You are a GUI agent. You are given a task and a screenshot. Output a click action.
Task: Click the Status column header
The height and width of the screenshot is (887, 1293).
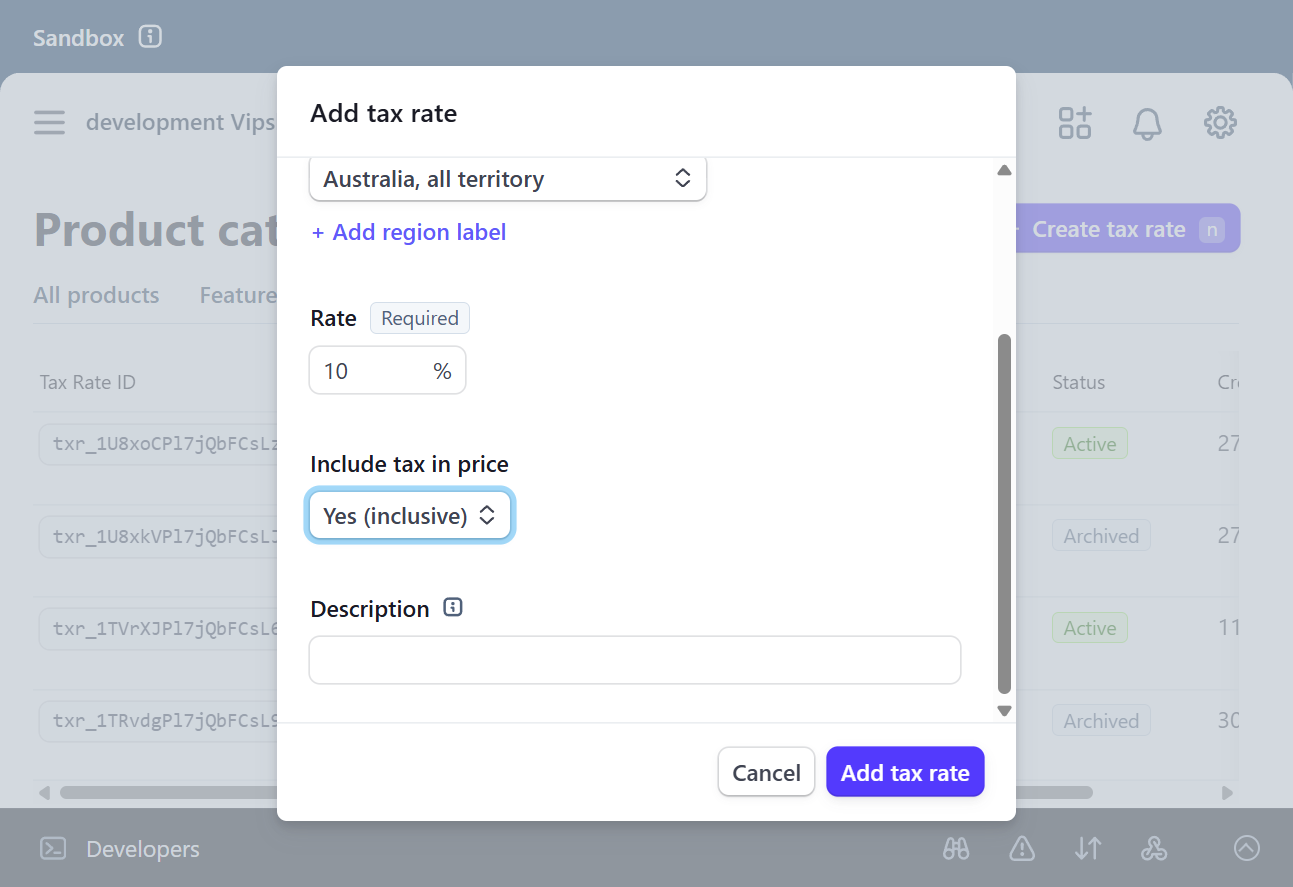[x=1078, y=382]
